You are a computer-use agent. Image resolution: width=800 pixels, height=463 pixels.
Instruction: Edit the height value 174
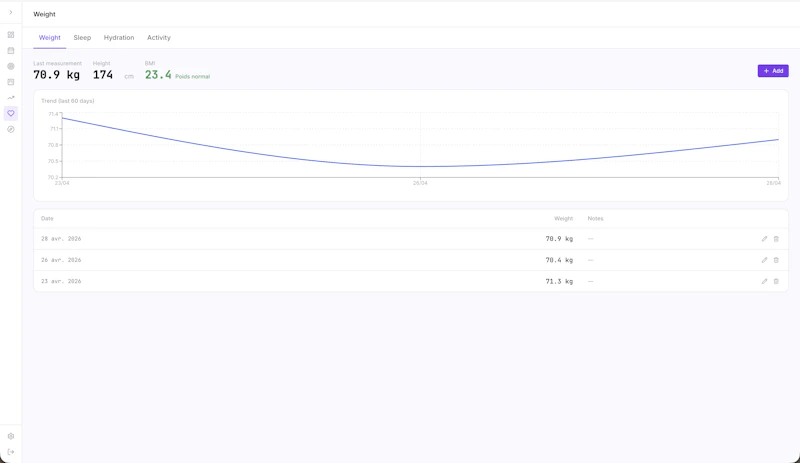pyautogui.click(x=103, y=75)
